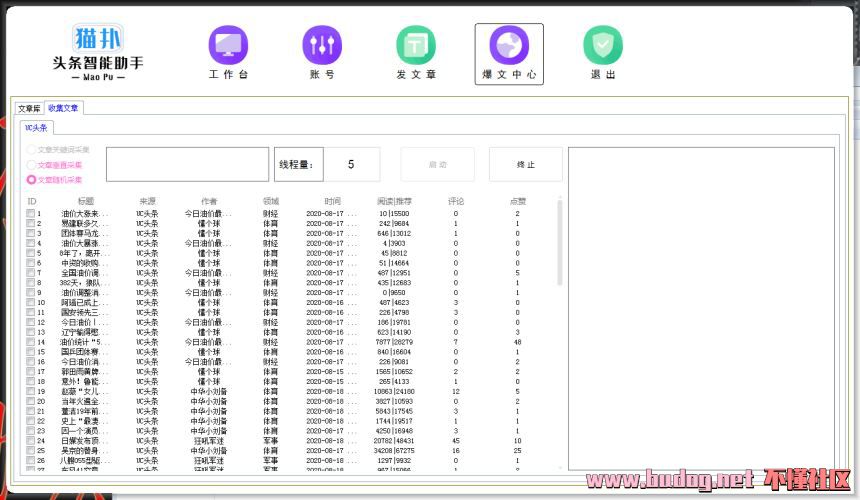Screen dimensions: 860x500
Task: Click the comment count 45 in row 24
Action: click(456, 441)
